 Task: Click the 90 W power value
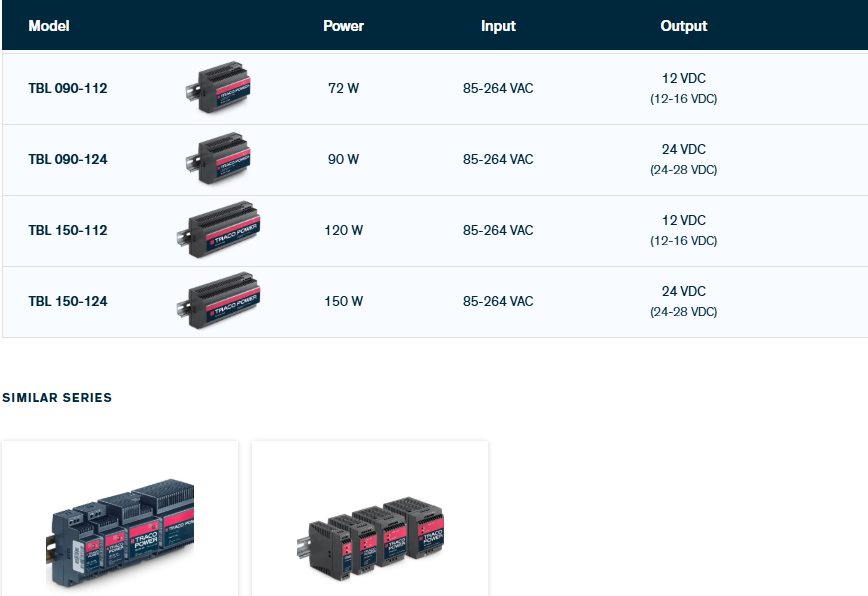click(x=343, y=159)
